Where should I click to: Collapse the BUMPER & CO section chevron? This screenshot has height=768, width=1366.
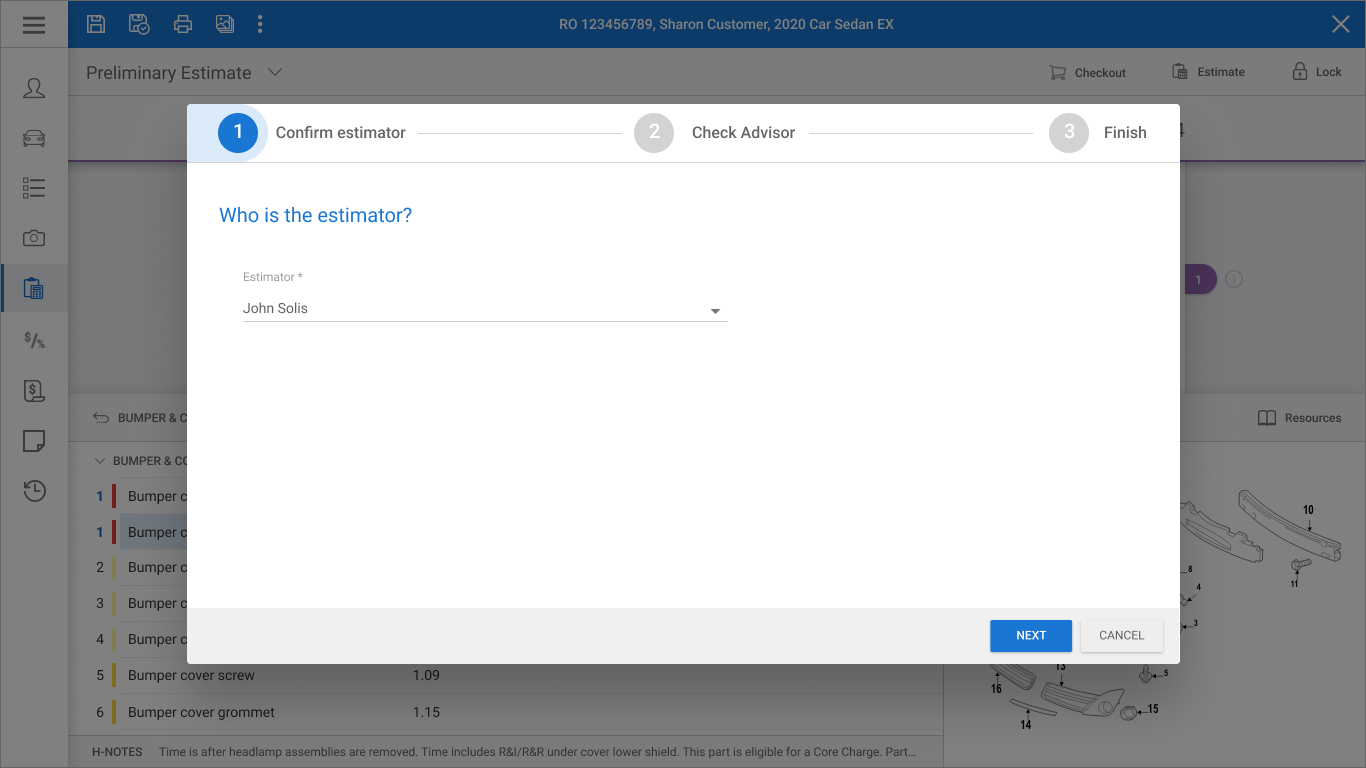[99, 461]
